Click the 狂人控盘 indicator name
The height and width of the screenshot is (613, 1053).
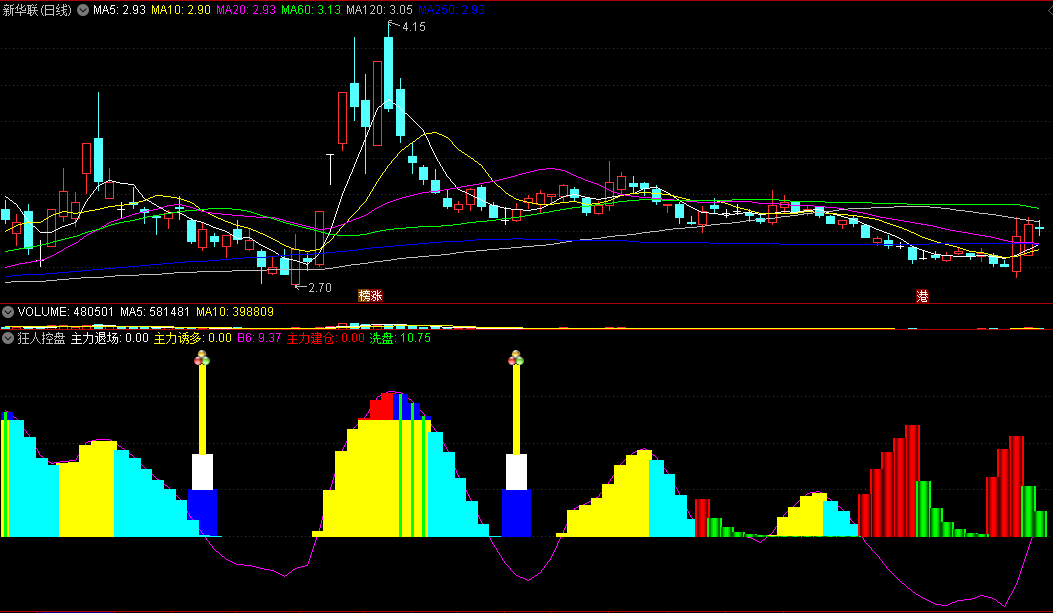[42, 338]
